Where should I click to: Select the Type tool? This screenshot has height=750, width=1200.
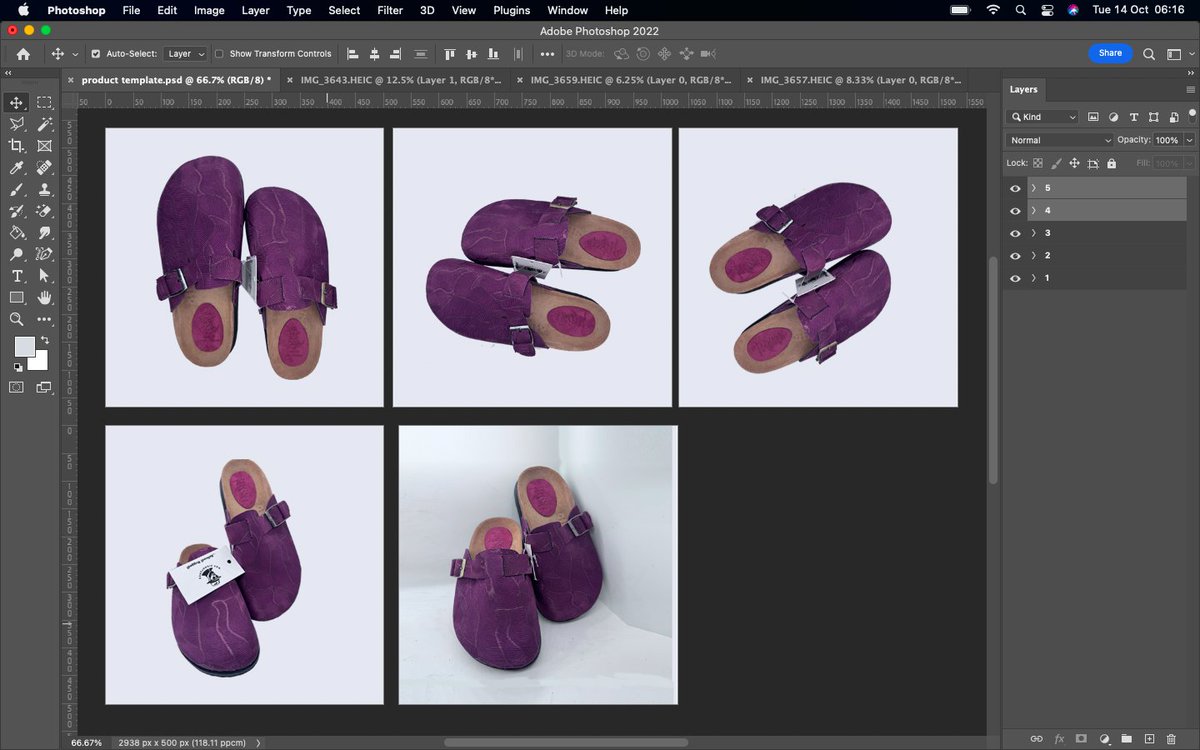[x=16, y=275]
